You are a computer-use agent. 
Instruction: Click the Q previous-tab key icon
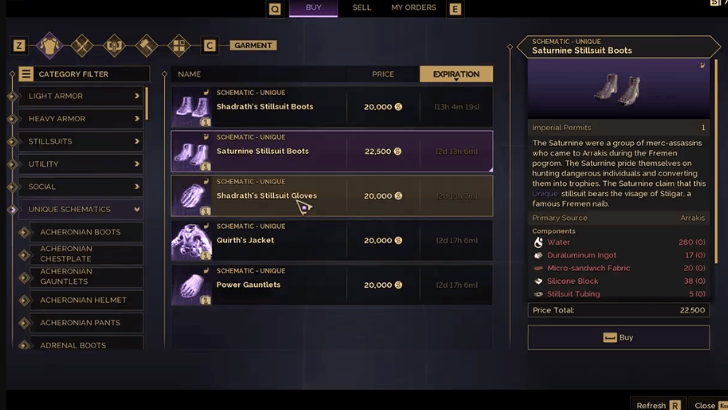[275, 9]
